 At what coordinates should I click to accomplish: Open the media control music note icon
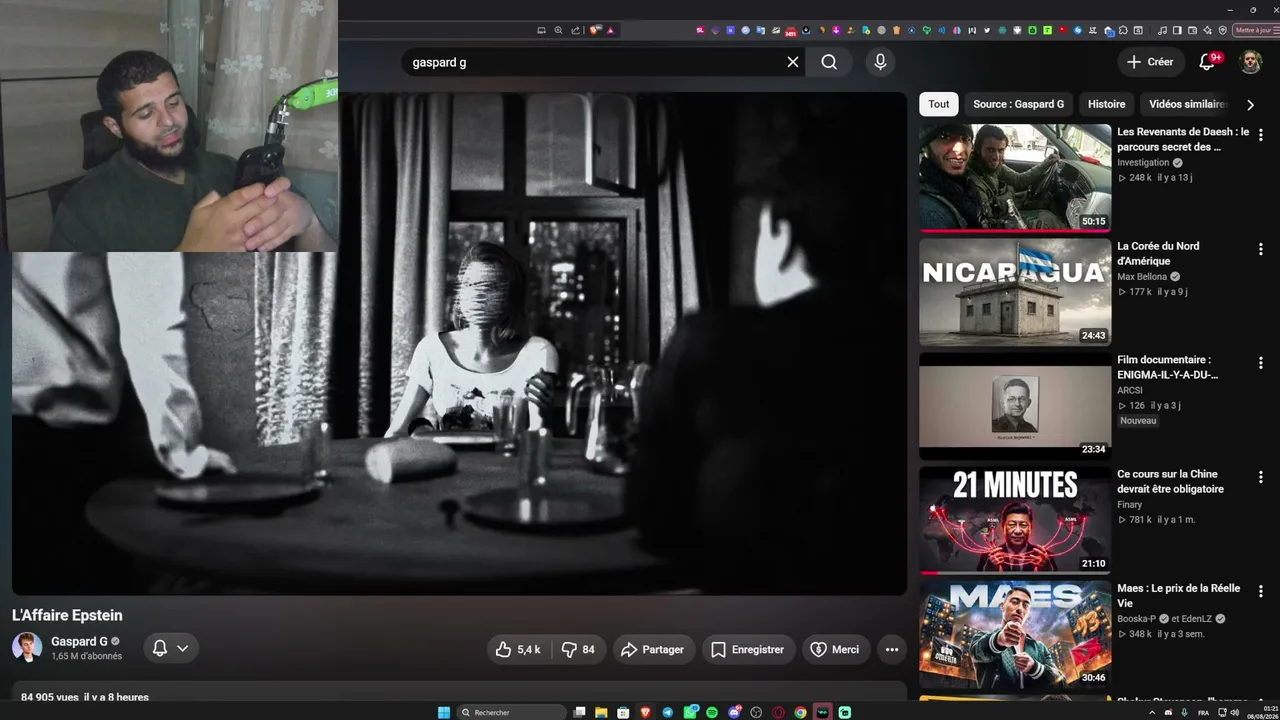point(1162,30)
